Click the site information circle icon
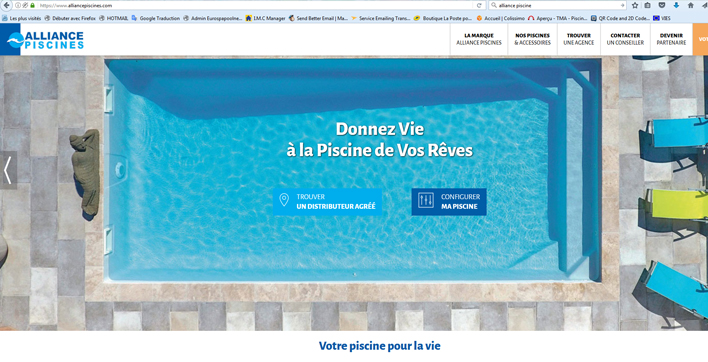The height and width of the screenshot is (362, 708). (18, 5)
